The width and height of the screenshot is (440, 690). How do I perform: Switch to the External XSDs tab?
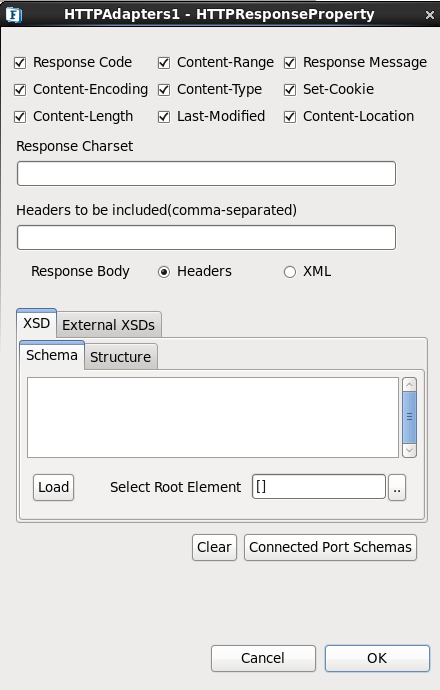point(109,325)
